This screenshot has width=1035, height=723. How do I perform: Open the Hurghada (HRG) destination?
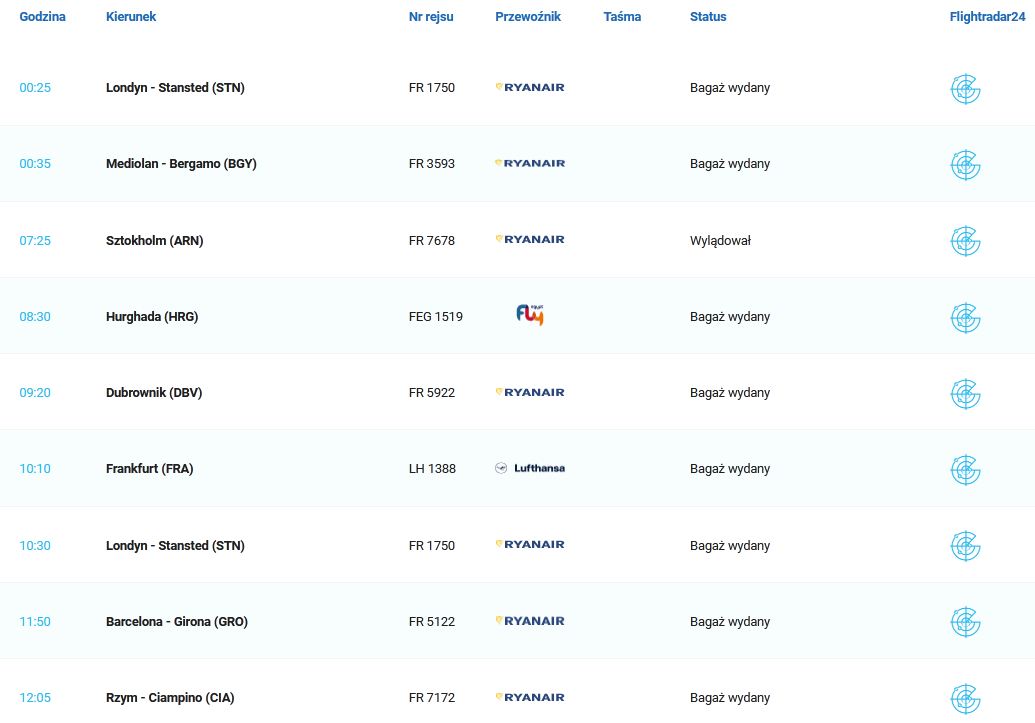tap(152, 317)
